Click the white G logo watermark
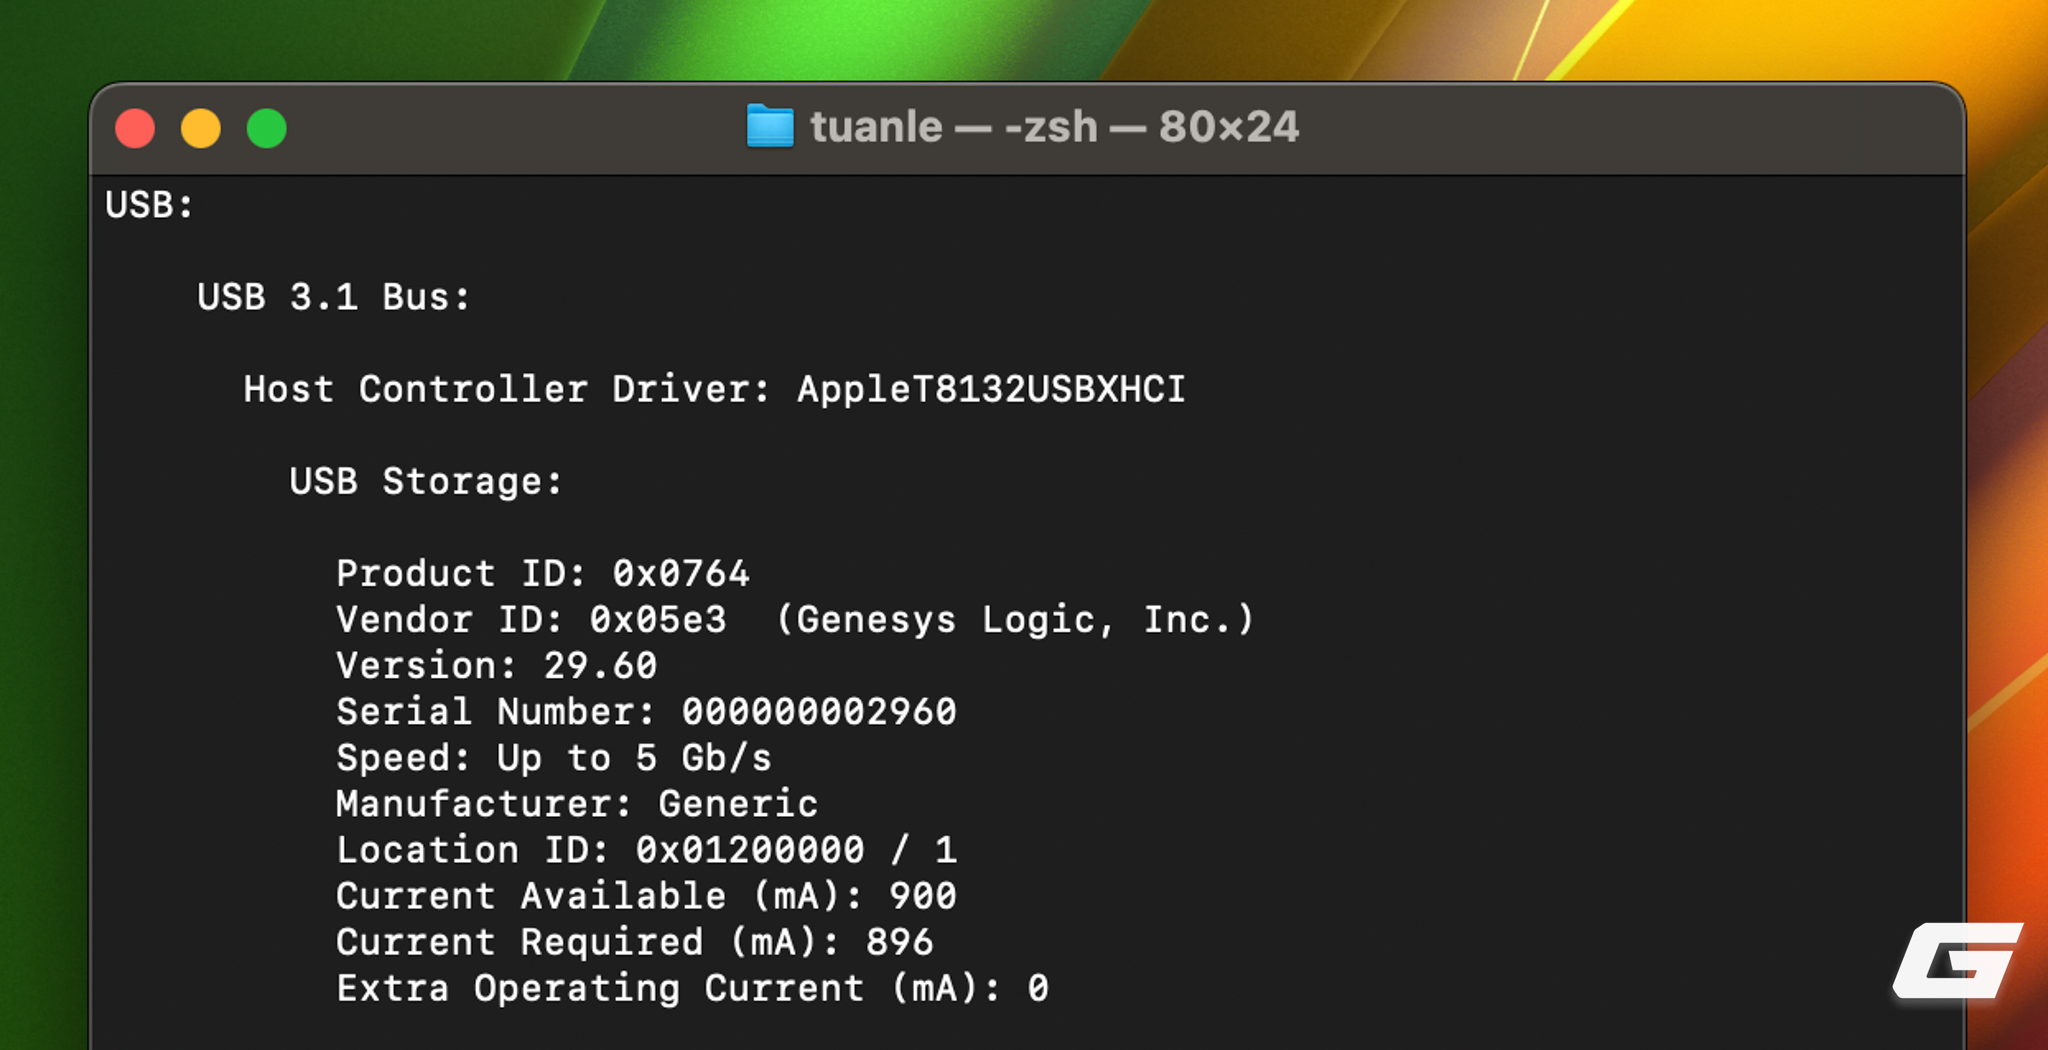Viewport: 2048px width, 1050px height. pos(1957,961)
